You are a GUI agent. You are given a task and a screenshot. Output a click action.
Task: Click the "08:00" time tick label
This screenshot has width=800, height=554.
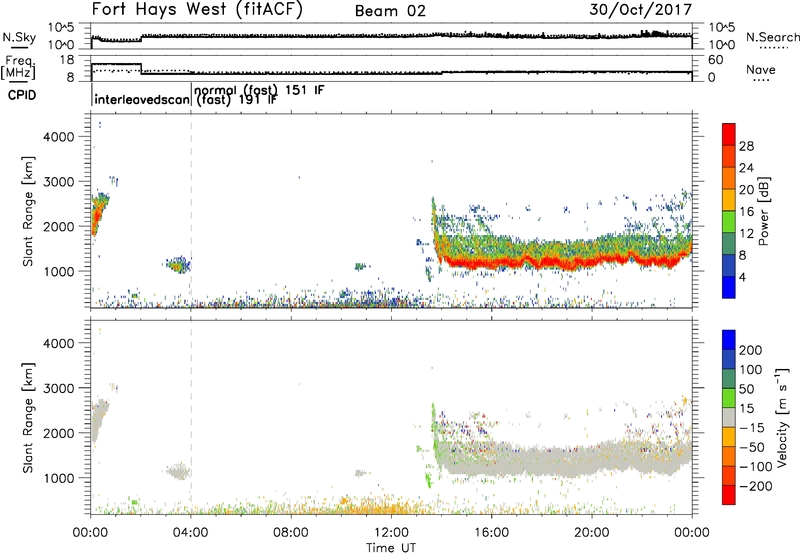tap(291, 533)
